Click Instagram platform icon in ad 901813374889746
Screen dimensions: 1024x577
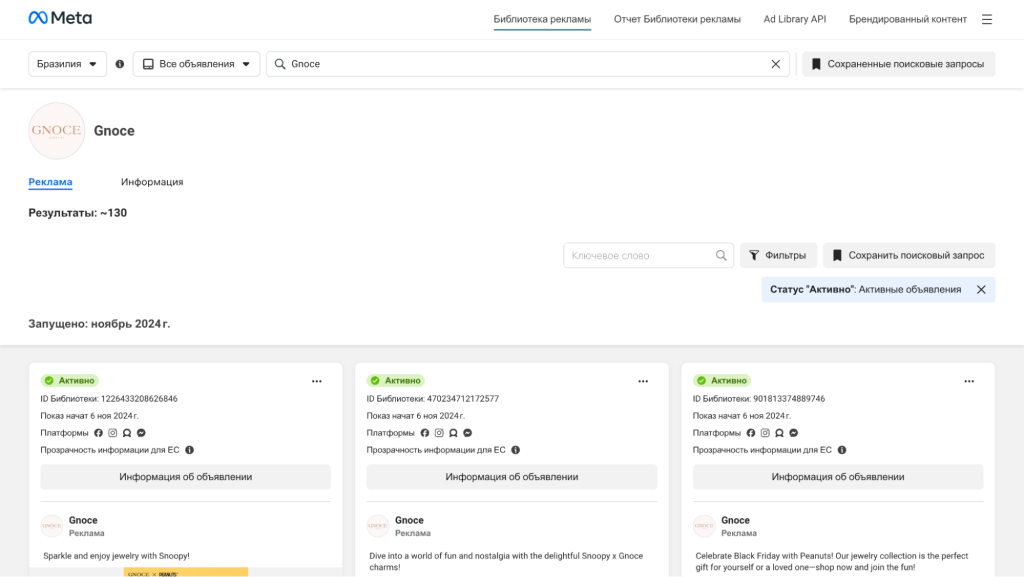point(765,433)
